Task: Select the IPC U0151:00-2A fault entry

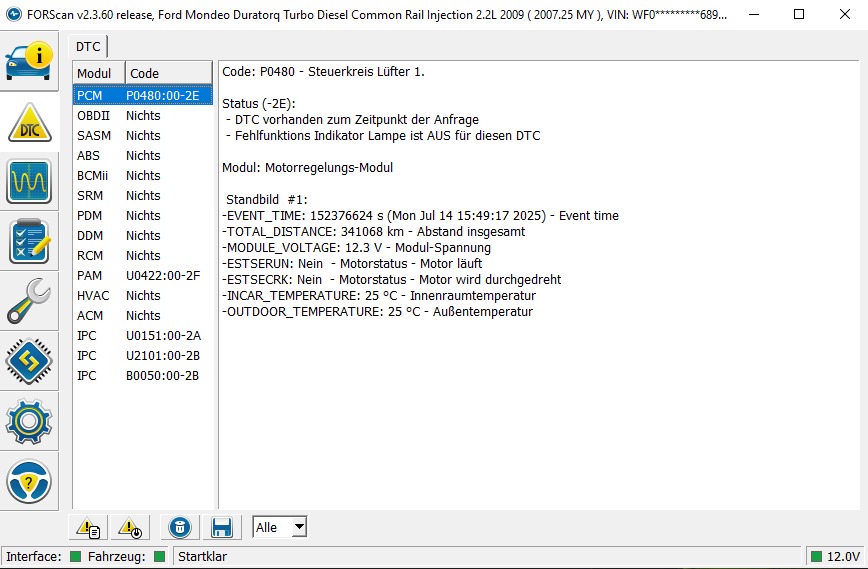Action: 143,335
